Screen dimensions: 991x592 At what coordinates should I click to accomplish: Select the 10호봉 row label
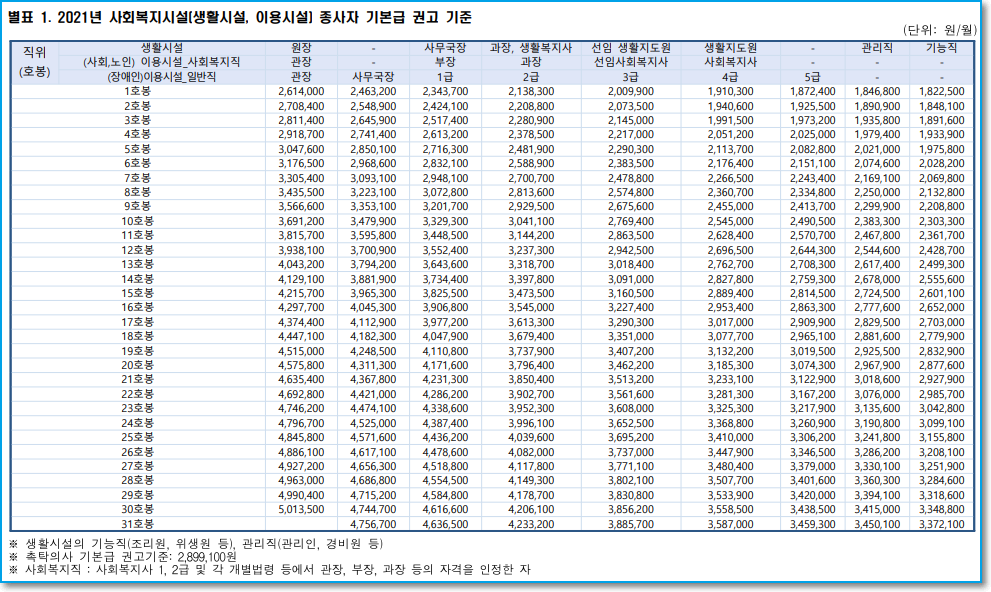point(137,221)
